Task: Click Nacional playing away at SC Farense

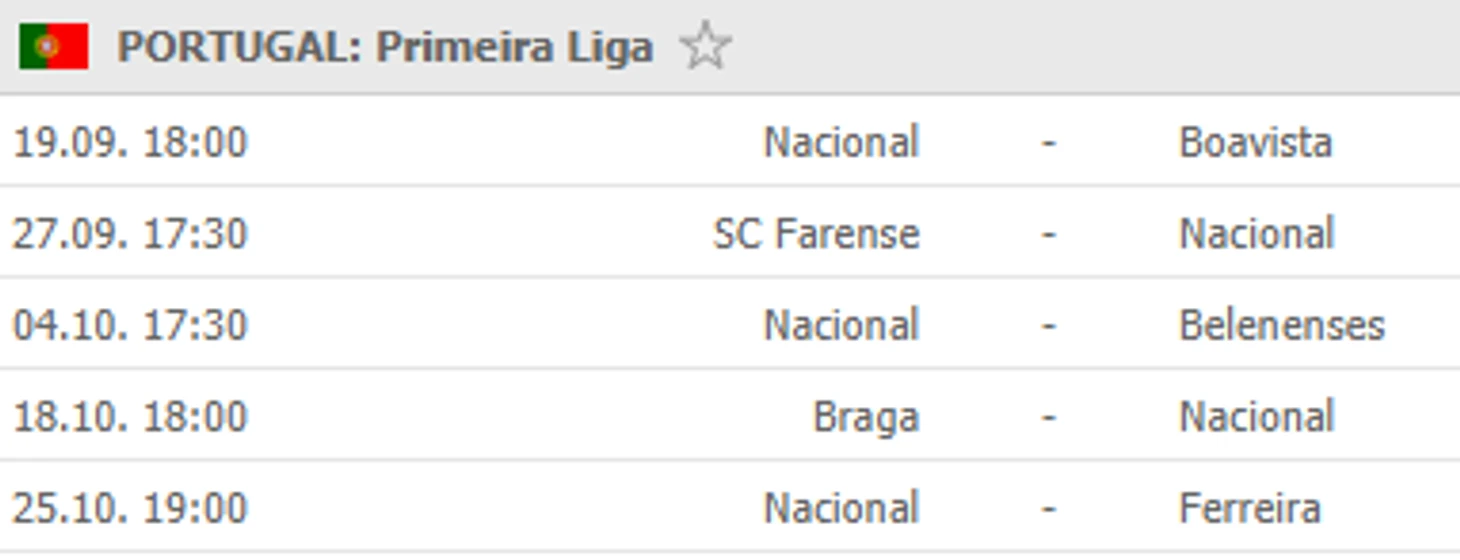Action: pos(1257,234)
